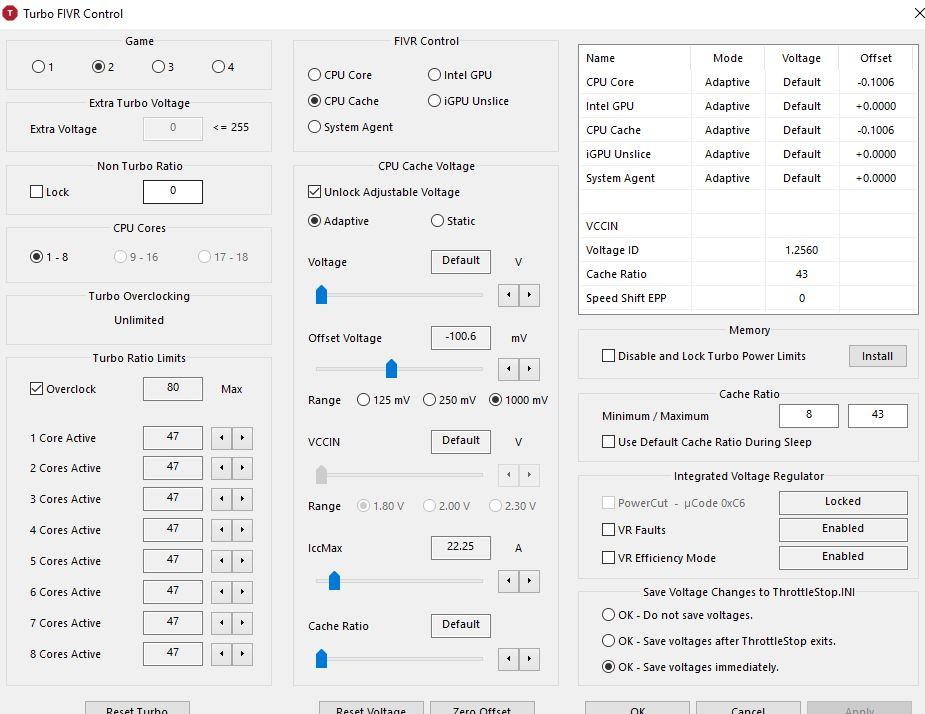925x714 pixels.
Task: Step the Offset Voltage right
Action: pos(529,369)
